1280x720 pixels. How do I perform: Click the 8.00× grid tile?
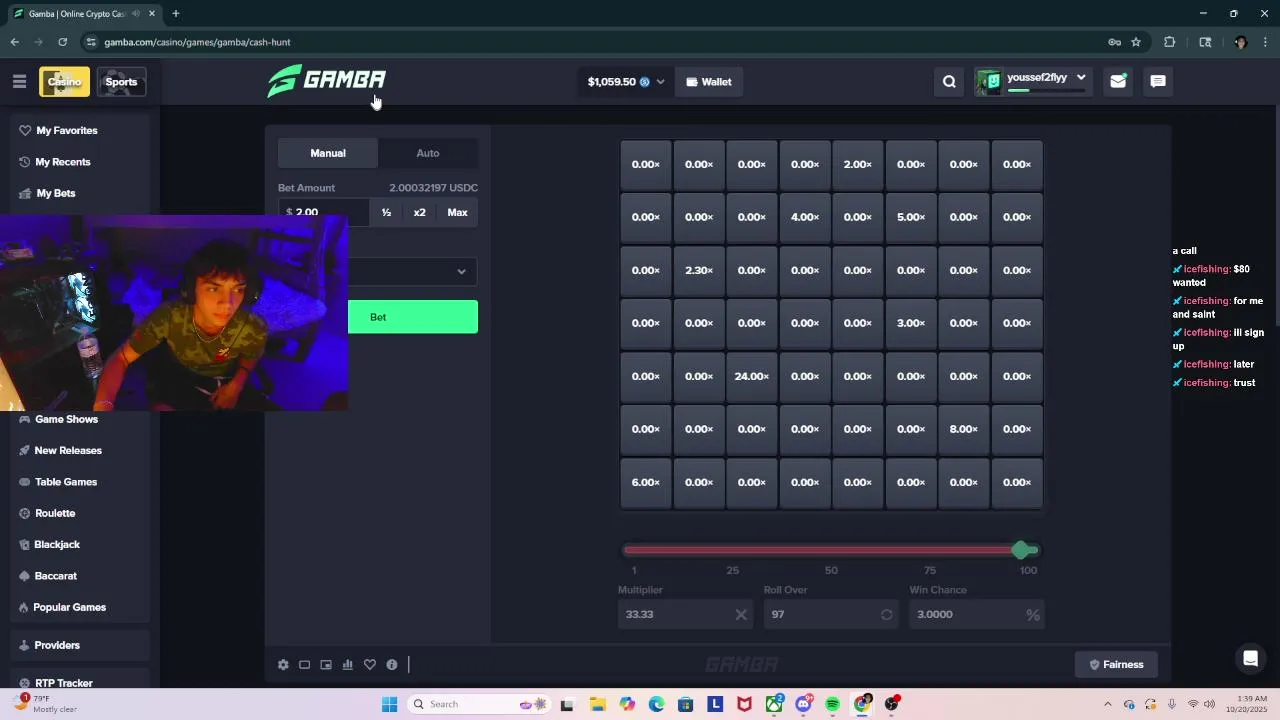(x=964, y=430)
